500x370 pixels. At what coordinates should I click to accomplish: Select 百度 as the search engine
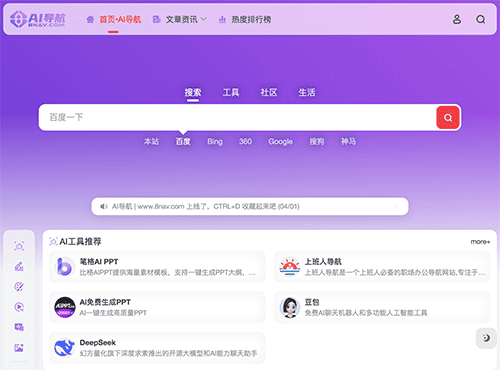pyautogui.click(x=183, y=142)
